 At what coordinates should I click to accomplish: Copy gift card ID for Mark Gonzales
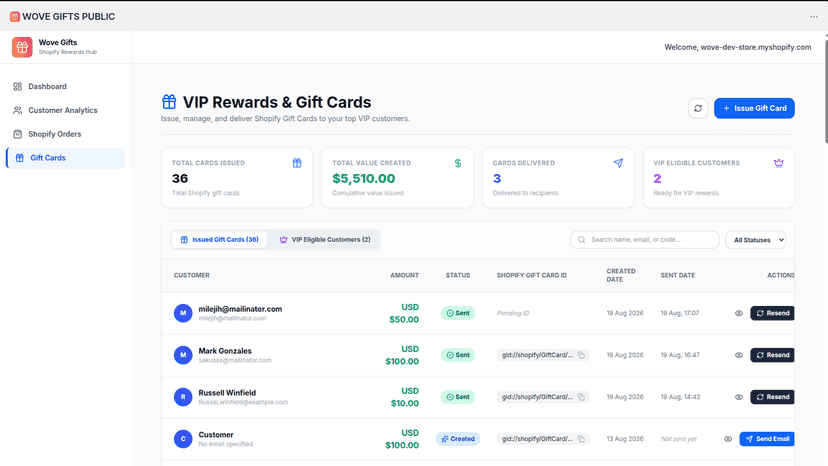pos(581,355)
